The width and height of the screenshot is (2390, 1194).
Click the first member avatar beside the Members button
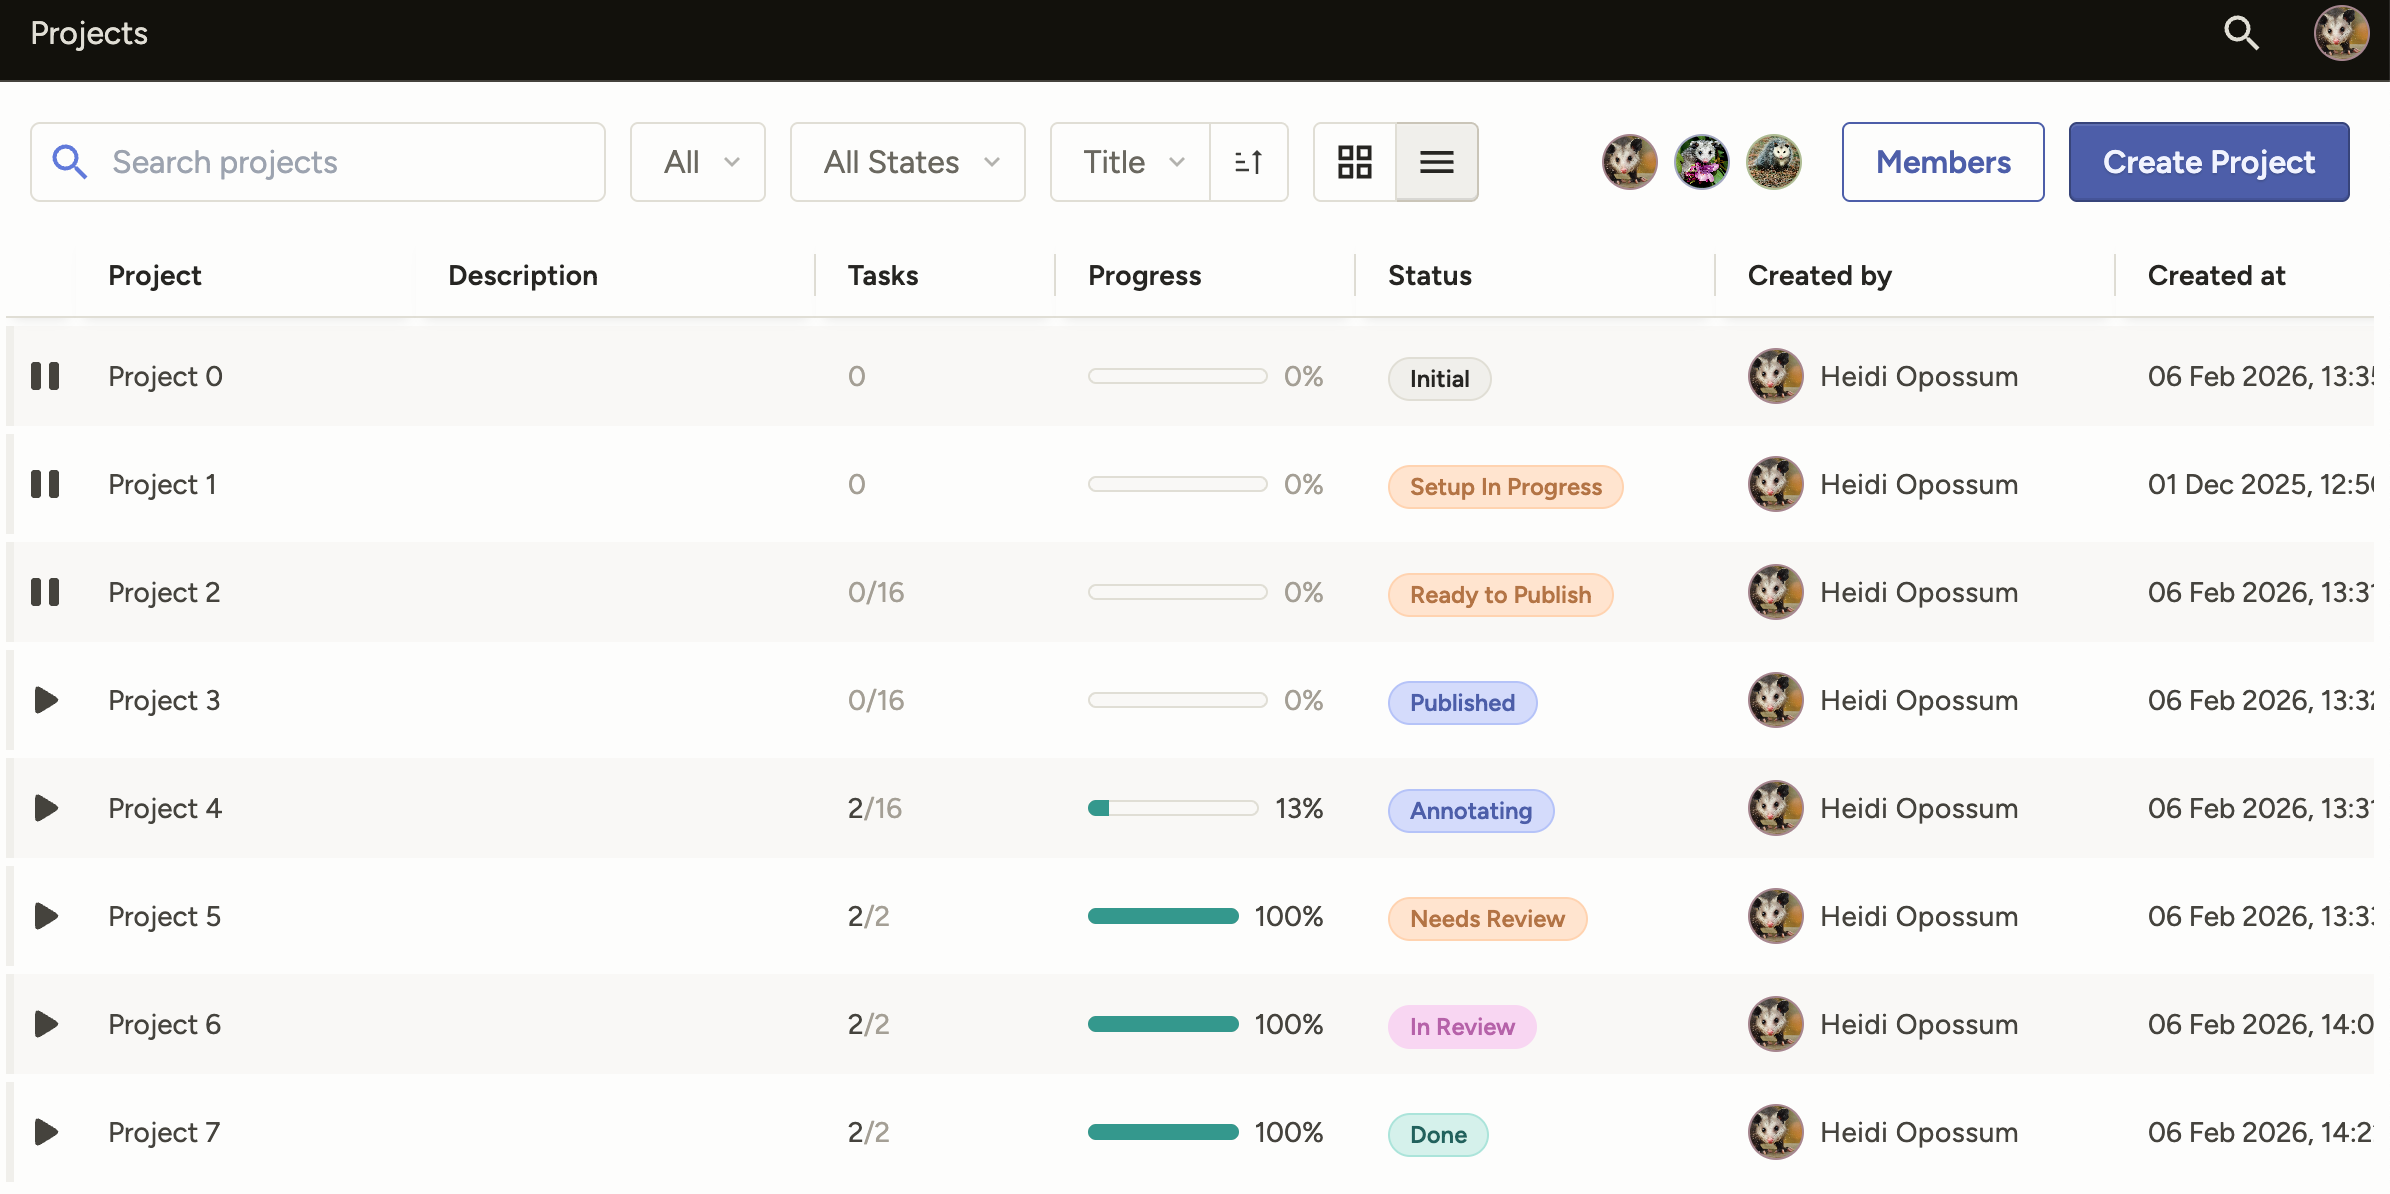coord(1629,161)
